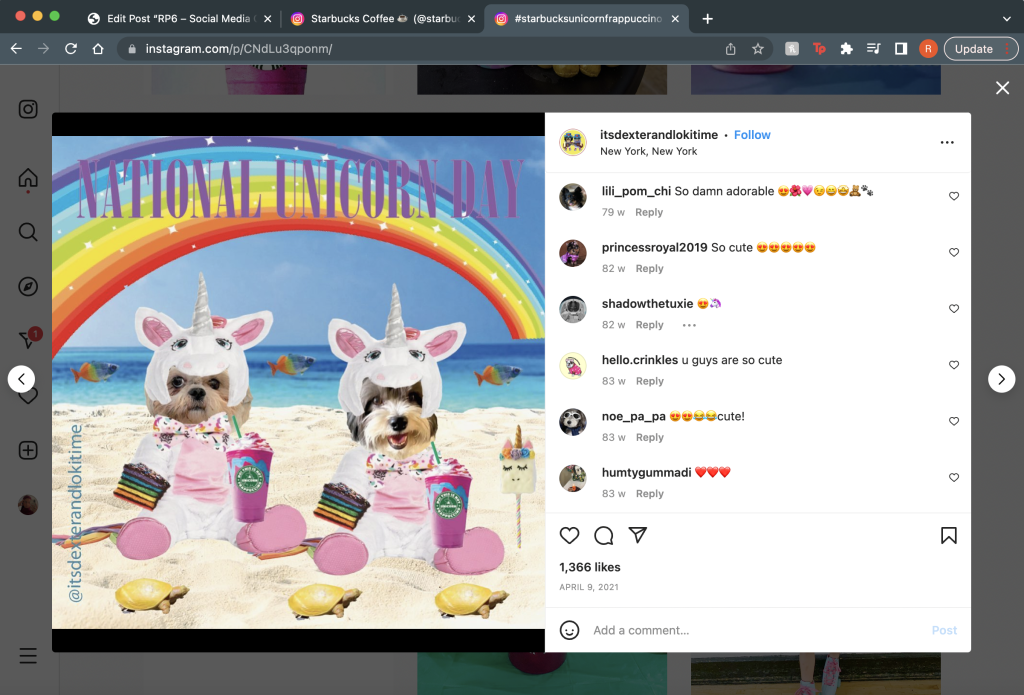Open the hamburger More menu
1024x695 pixels.
(x=28, y=655)
